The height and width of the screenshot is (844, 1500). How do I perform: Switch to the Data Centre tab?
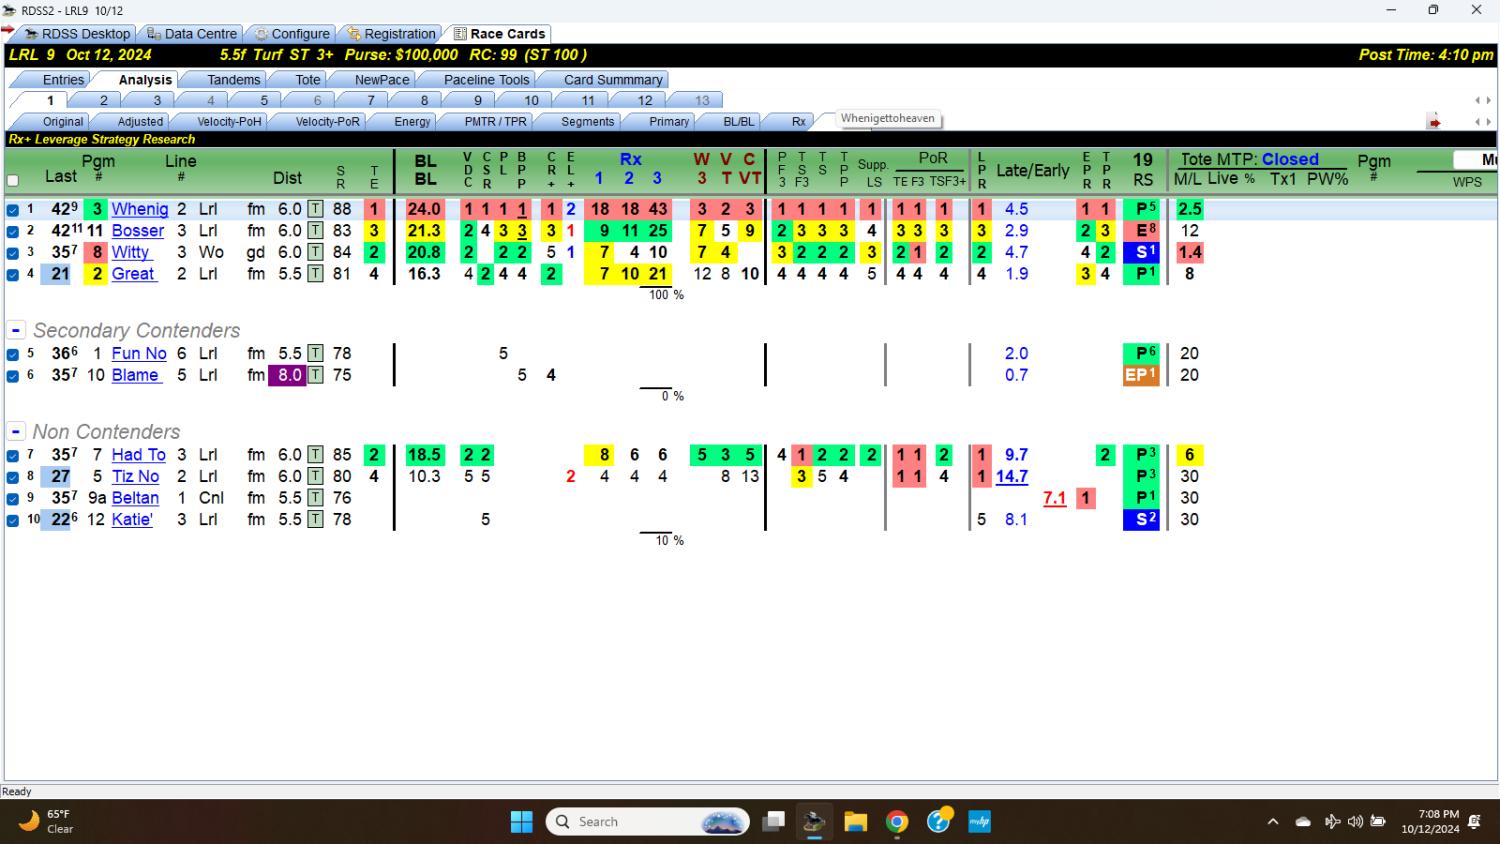[x=191, y=34]
